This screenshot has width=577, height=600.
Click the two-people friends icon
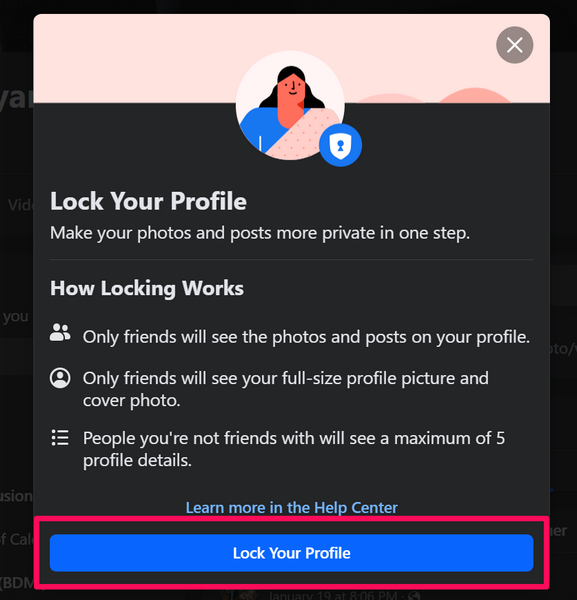[60, 332]
